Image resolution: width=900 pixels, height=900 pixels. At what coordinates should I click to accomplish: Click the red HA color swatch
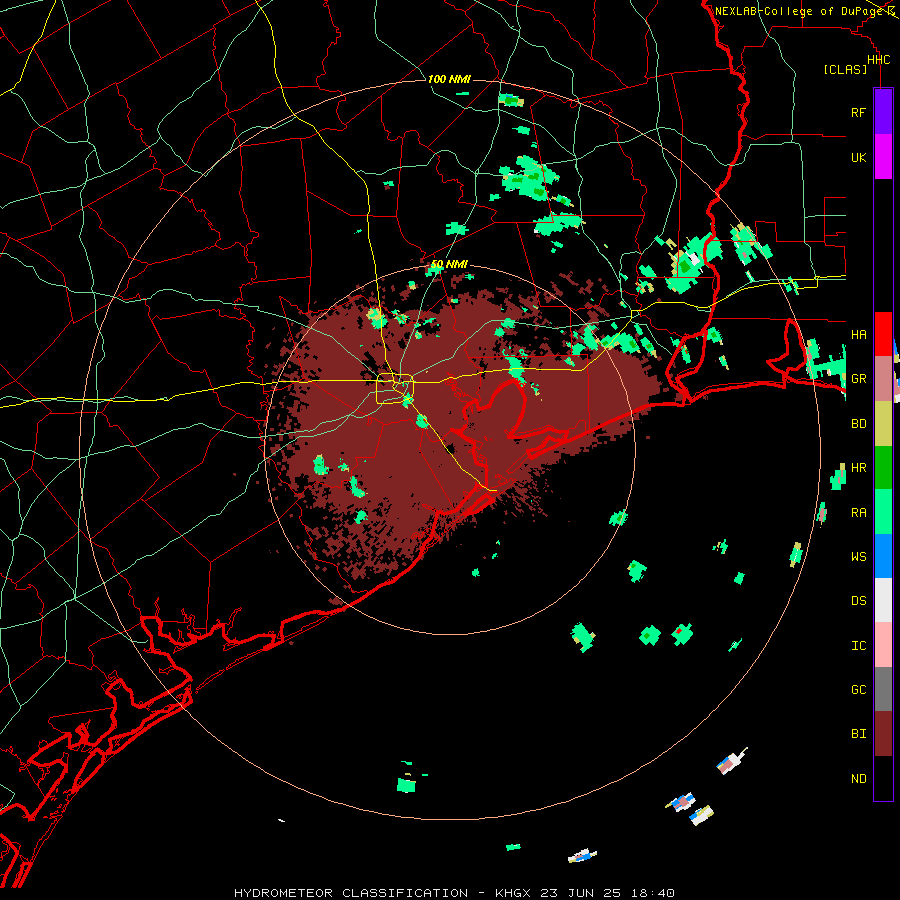click(x=883, y=334)
